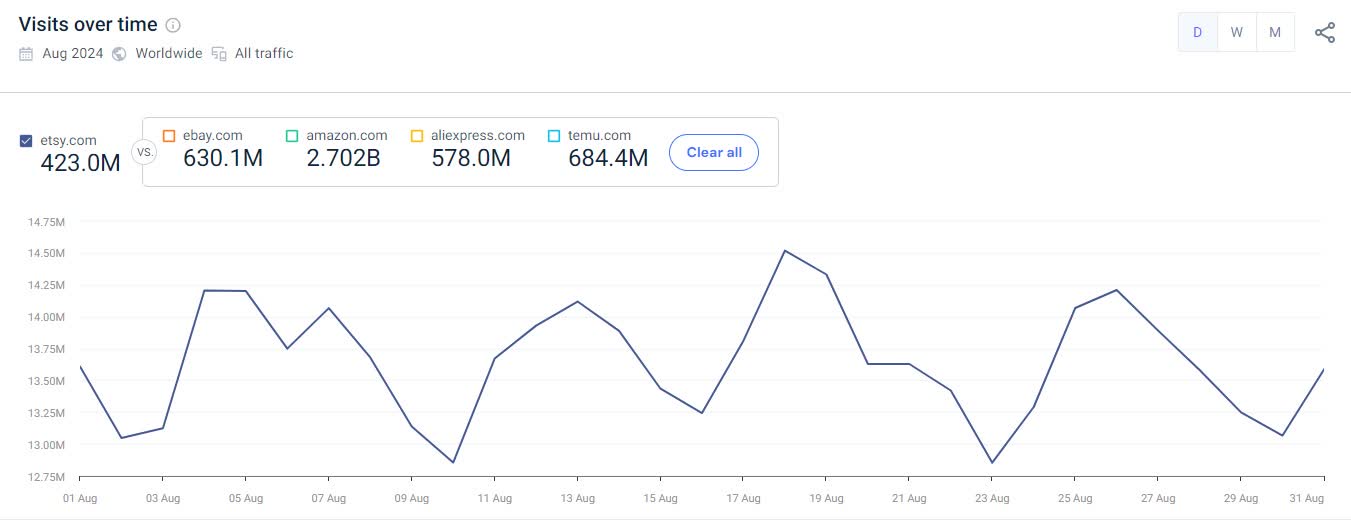The height and width of the screenshot is (530, 1351).
Task: Click the info icon beside Visits over time
Action: click(173, 25)
